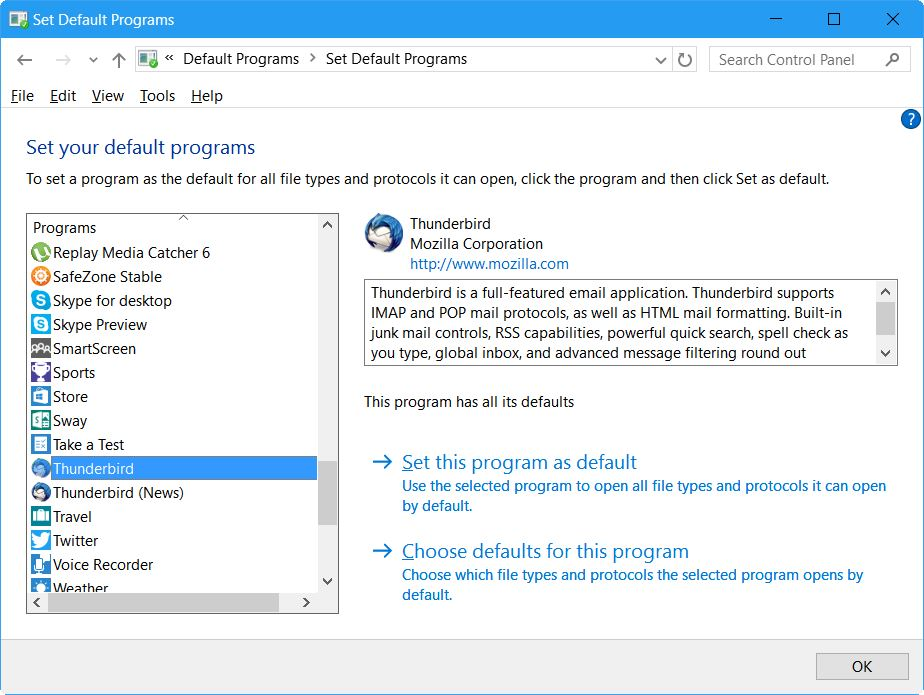The height and width of the screenshot is (695, 924).
Task: Click Set Default Programs breadcrumb segment
Action: (x=396, y=59)
